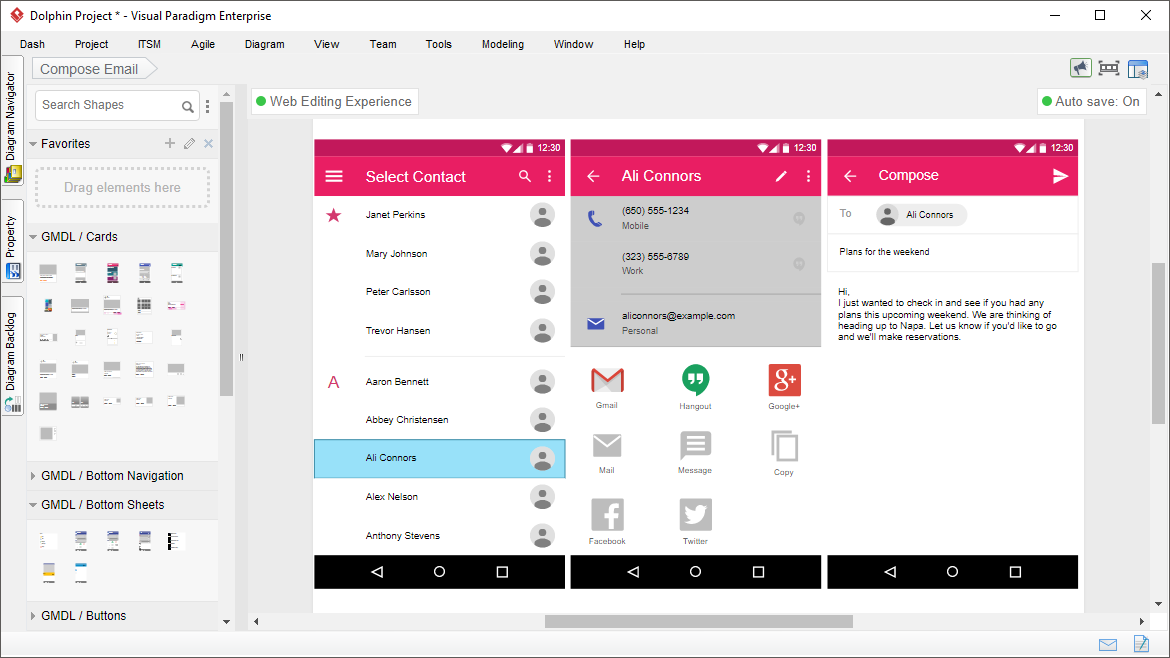1170x658 pixels.
Task: Click the remove X icon in Favorites
Action: [209, 143]
